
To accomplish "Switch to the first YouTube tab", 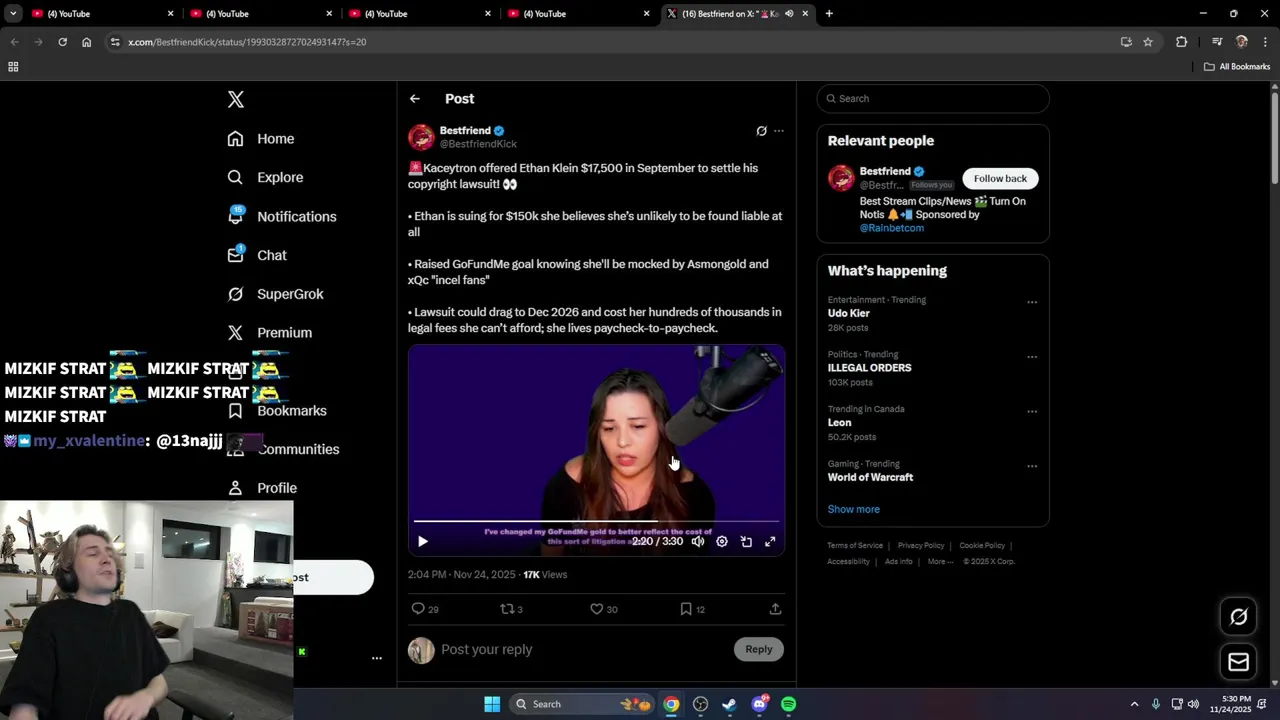I will pyautogui.click(x=102, y=13).
